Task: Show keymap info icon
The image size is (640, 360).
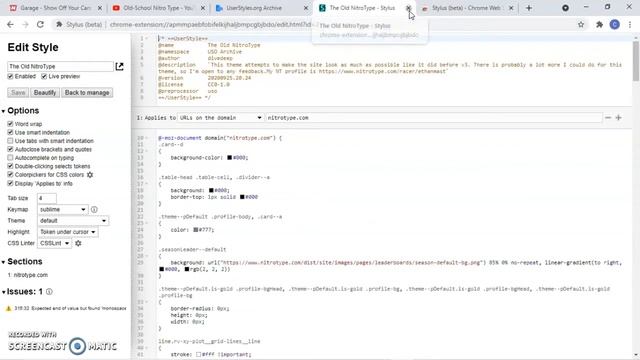Action: pos(94,209)
